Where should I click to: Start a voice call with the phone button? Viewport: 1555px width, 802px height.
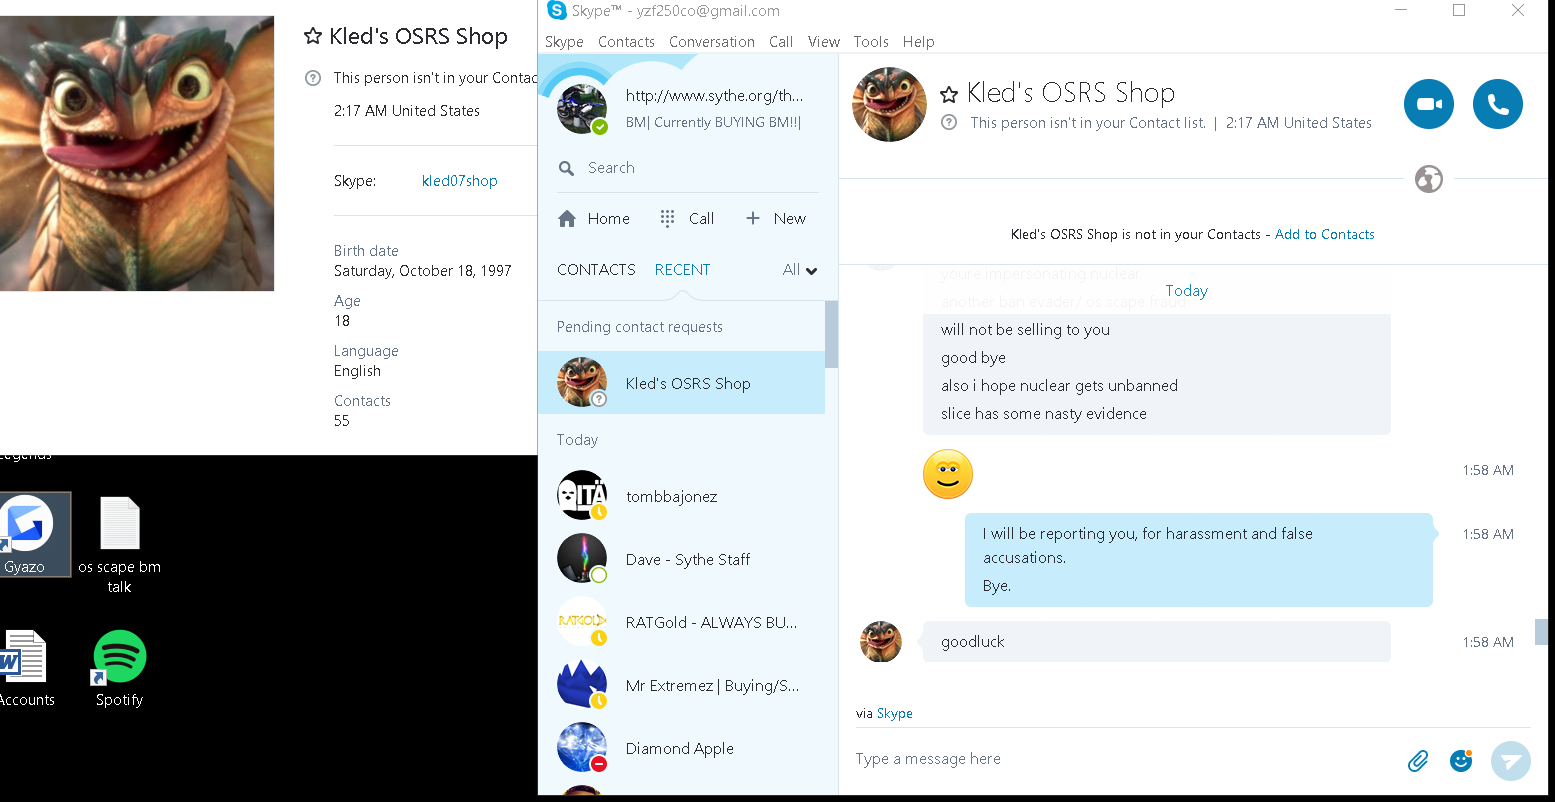1497,104
